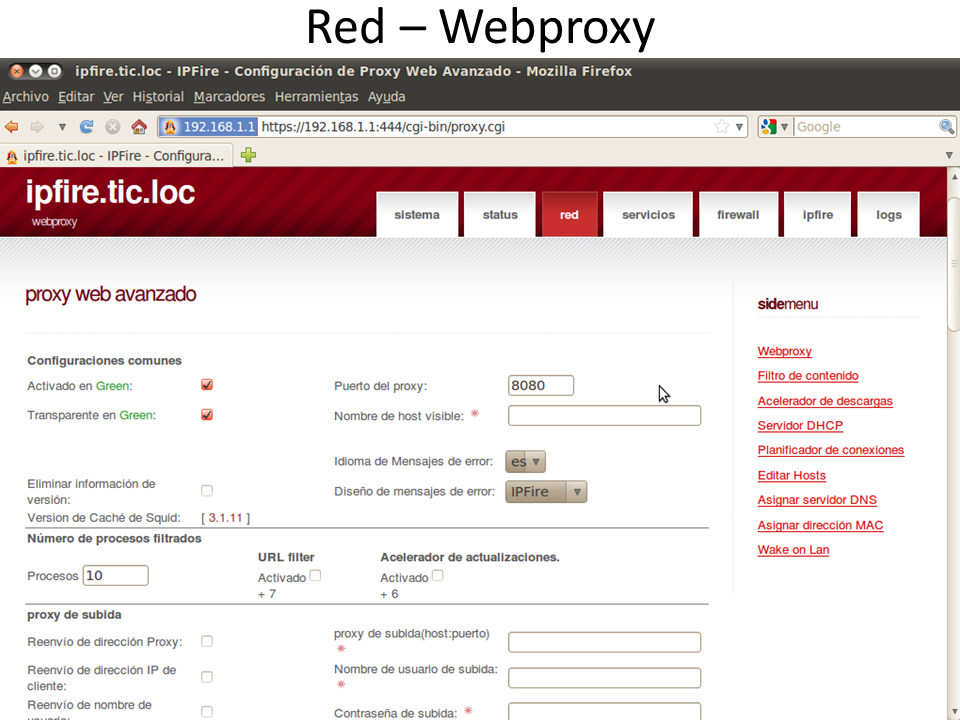Enable URL filter Activado checkbox

[315, 576]
